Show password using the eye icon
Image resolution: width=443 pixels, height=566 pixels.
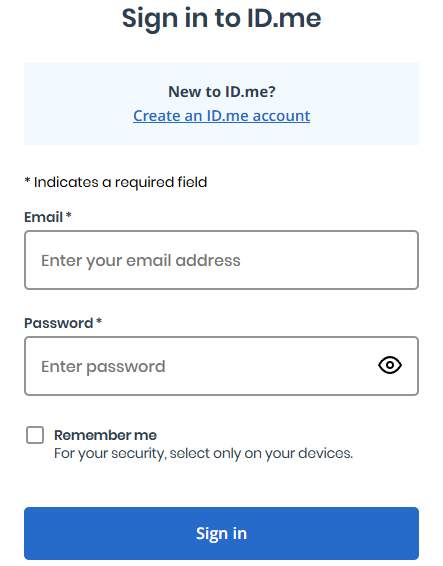tap(390, 365)
